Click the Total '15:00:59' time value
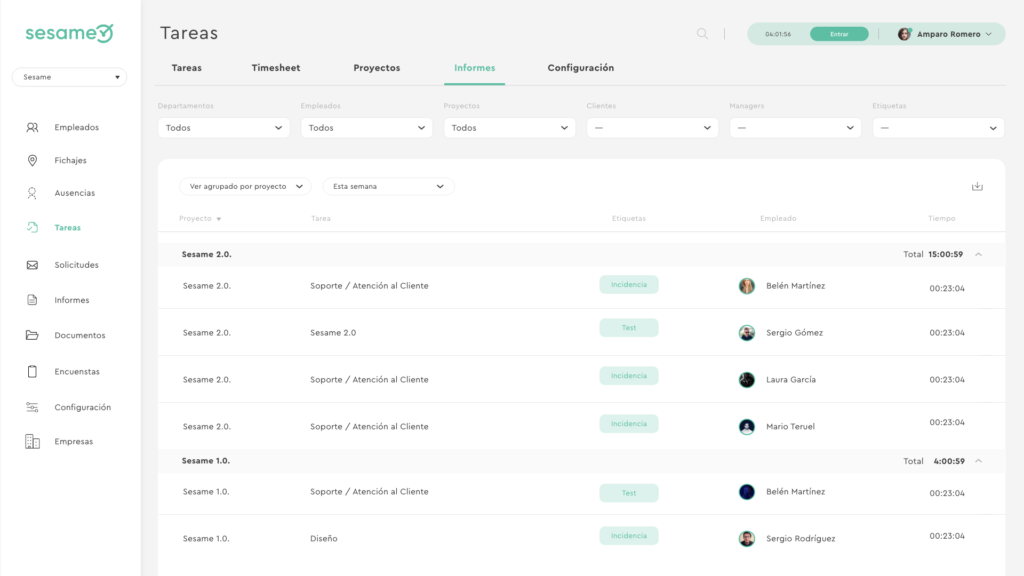This screenshot has height=576, width=1024. tap(946, 254)
